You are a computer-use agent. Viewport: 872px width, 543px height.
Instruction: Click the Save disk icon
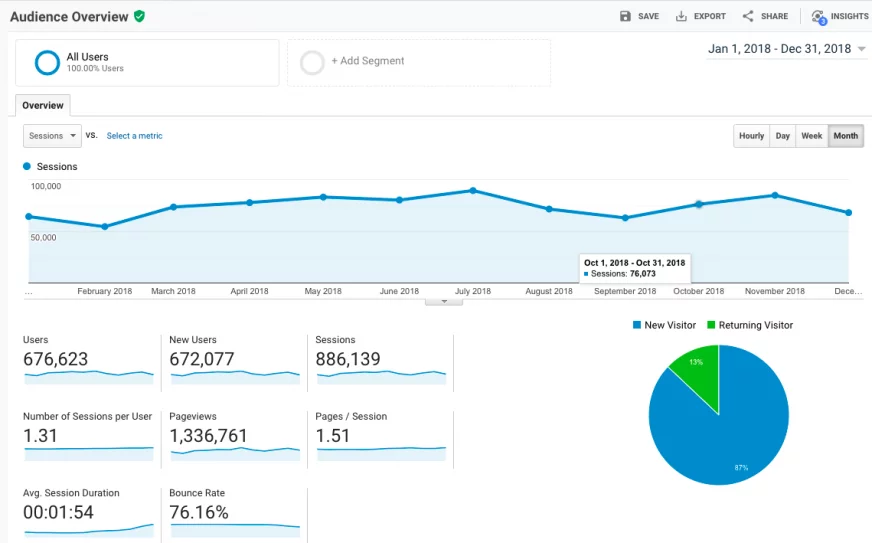click(625, 16)
